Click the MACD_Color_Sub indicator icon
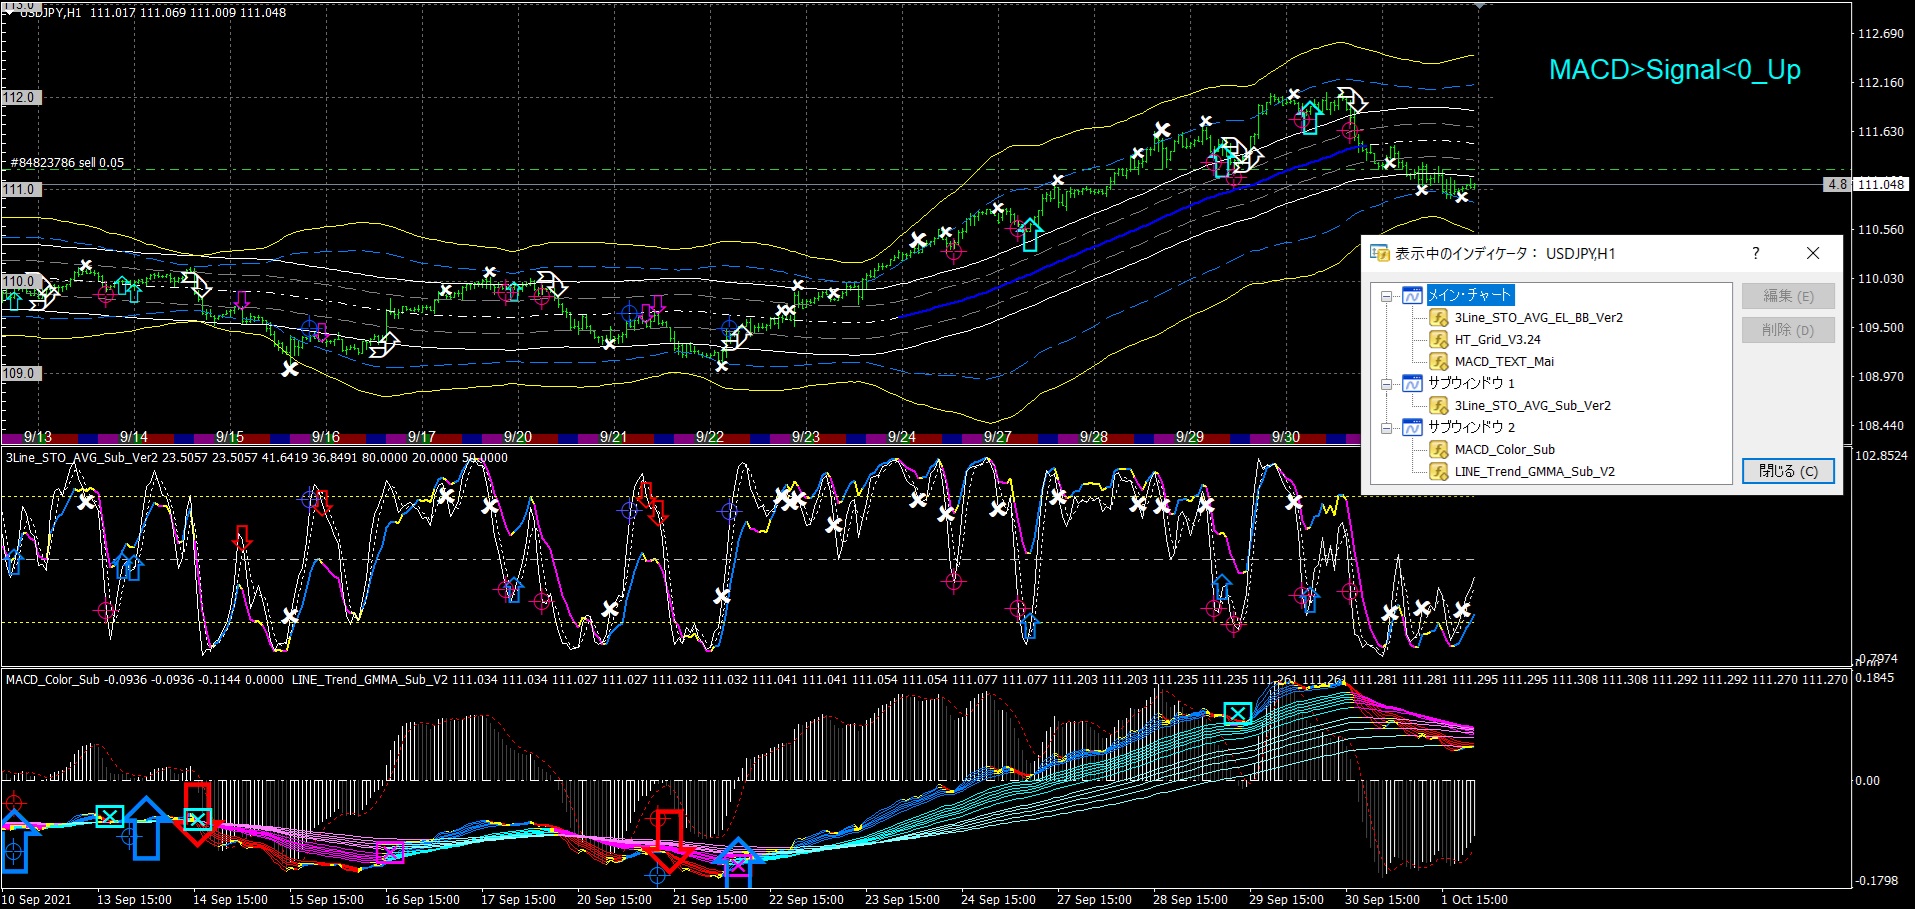The image size is (1915, 909). (1439, 449)
